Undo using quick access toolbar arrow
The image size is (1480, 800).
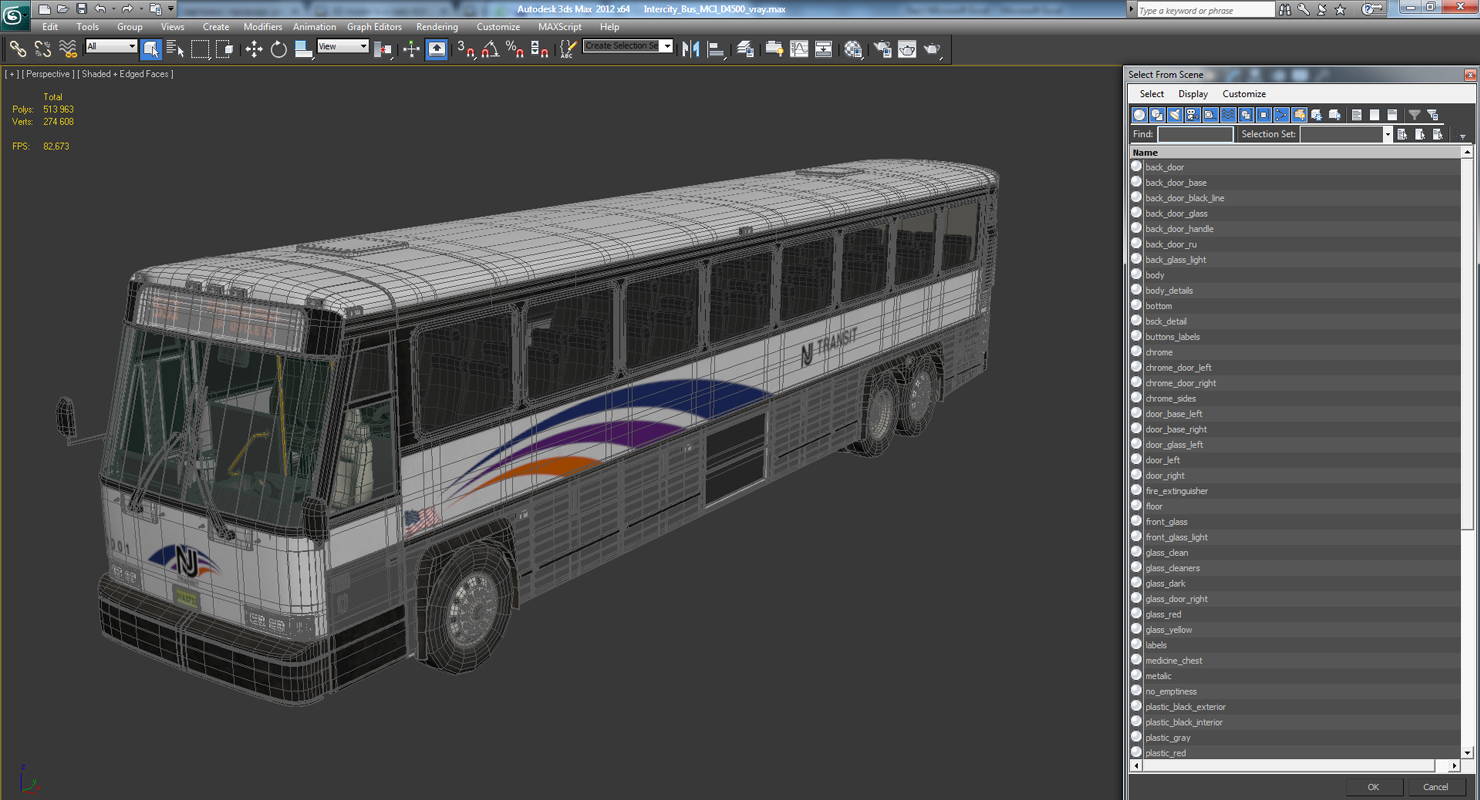tap(100, 9)
